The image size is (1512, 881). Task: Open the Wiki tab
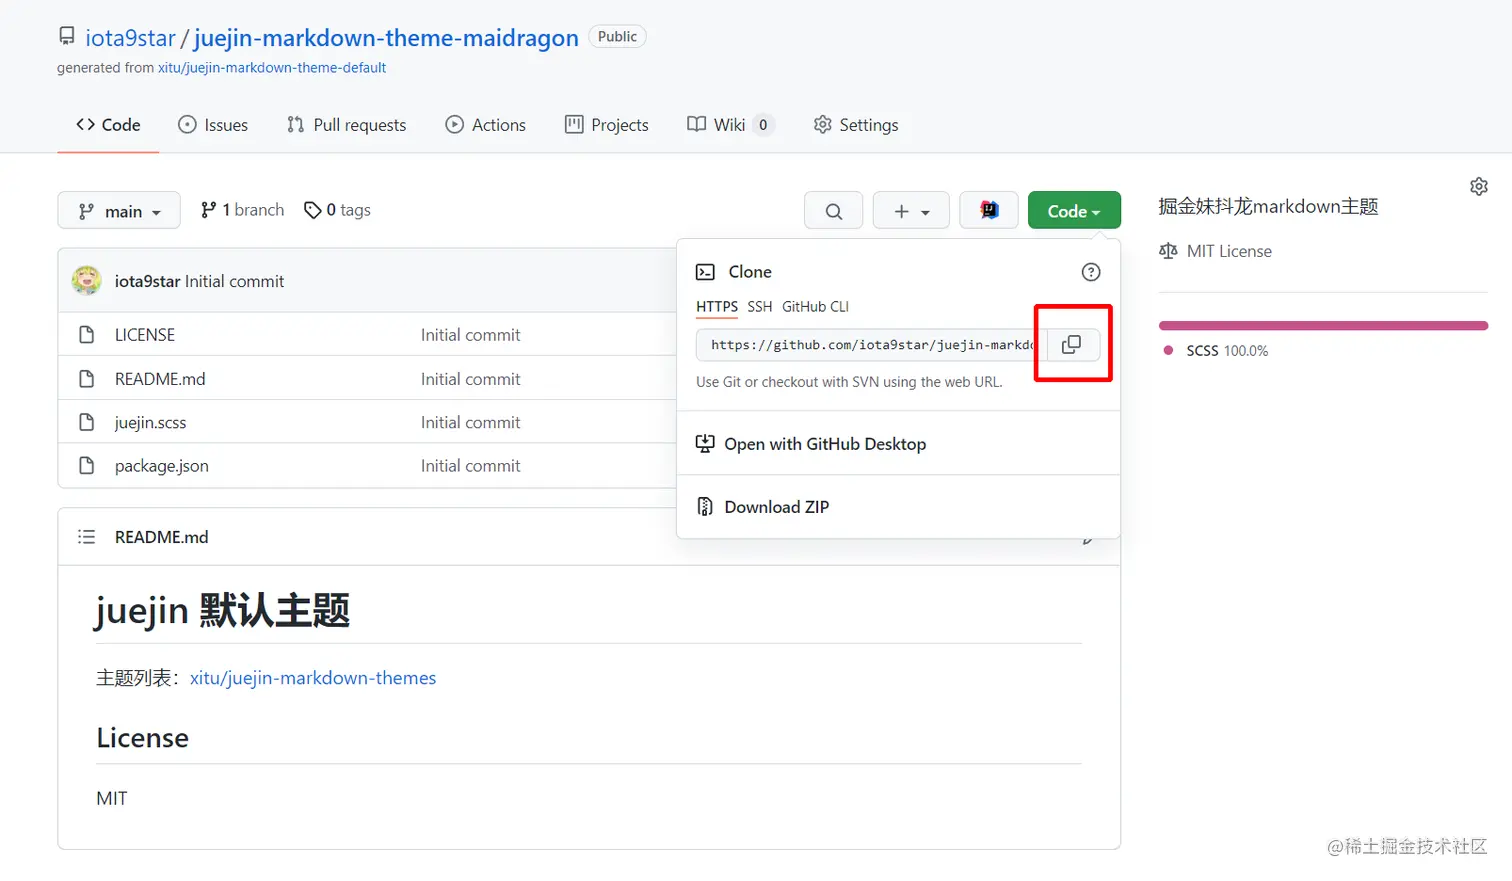(x=730, y=125)
